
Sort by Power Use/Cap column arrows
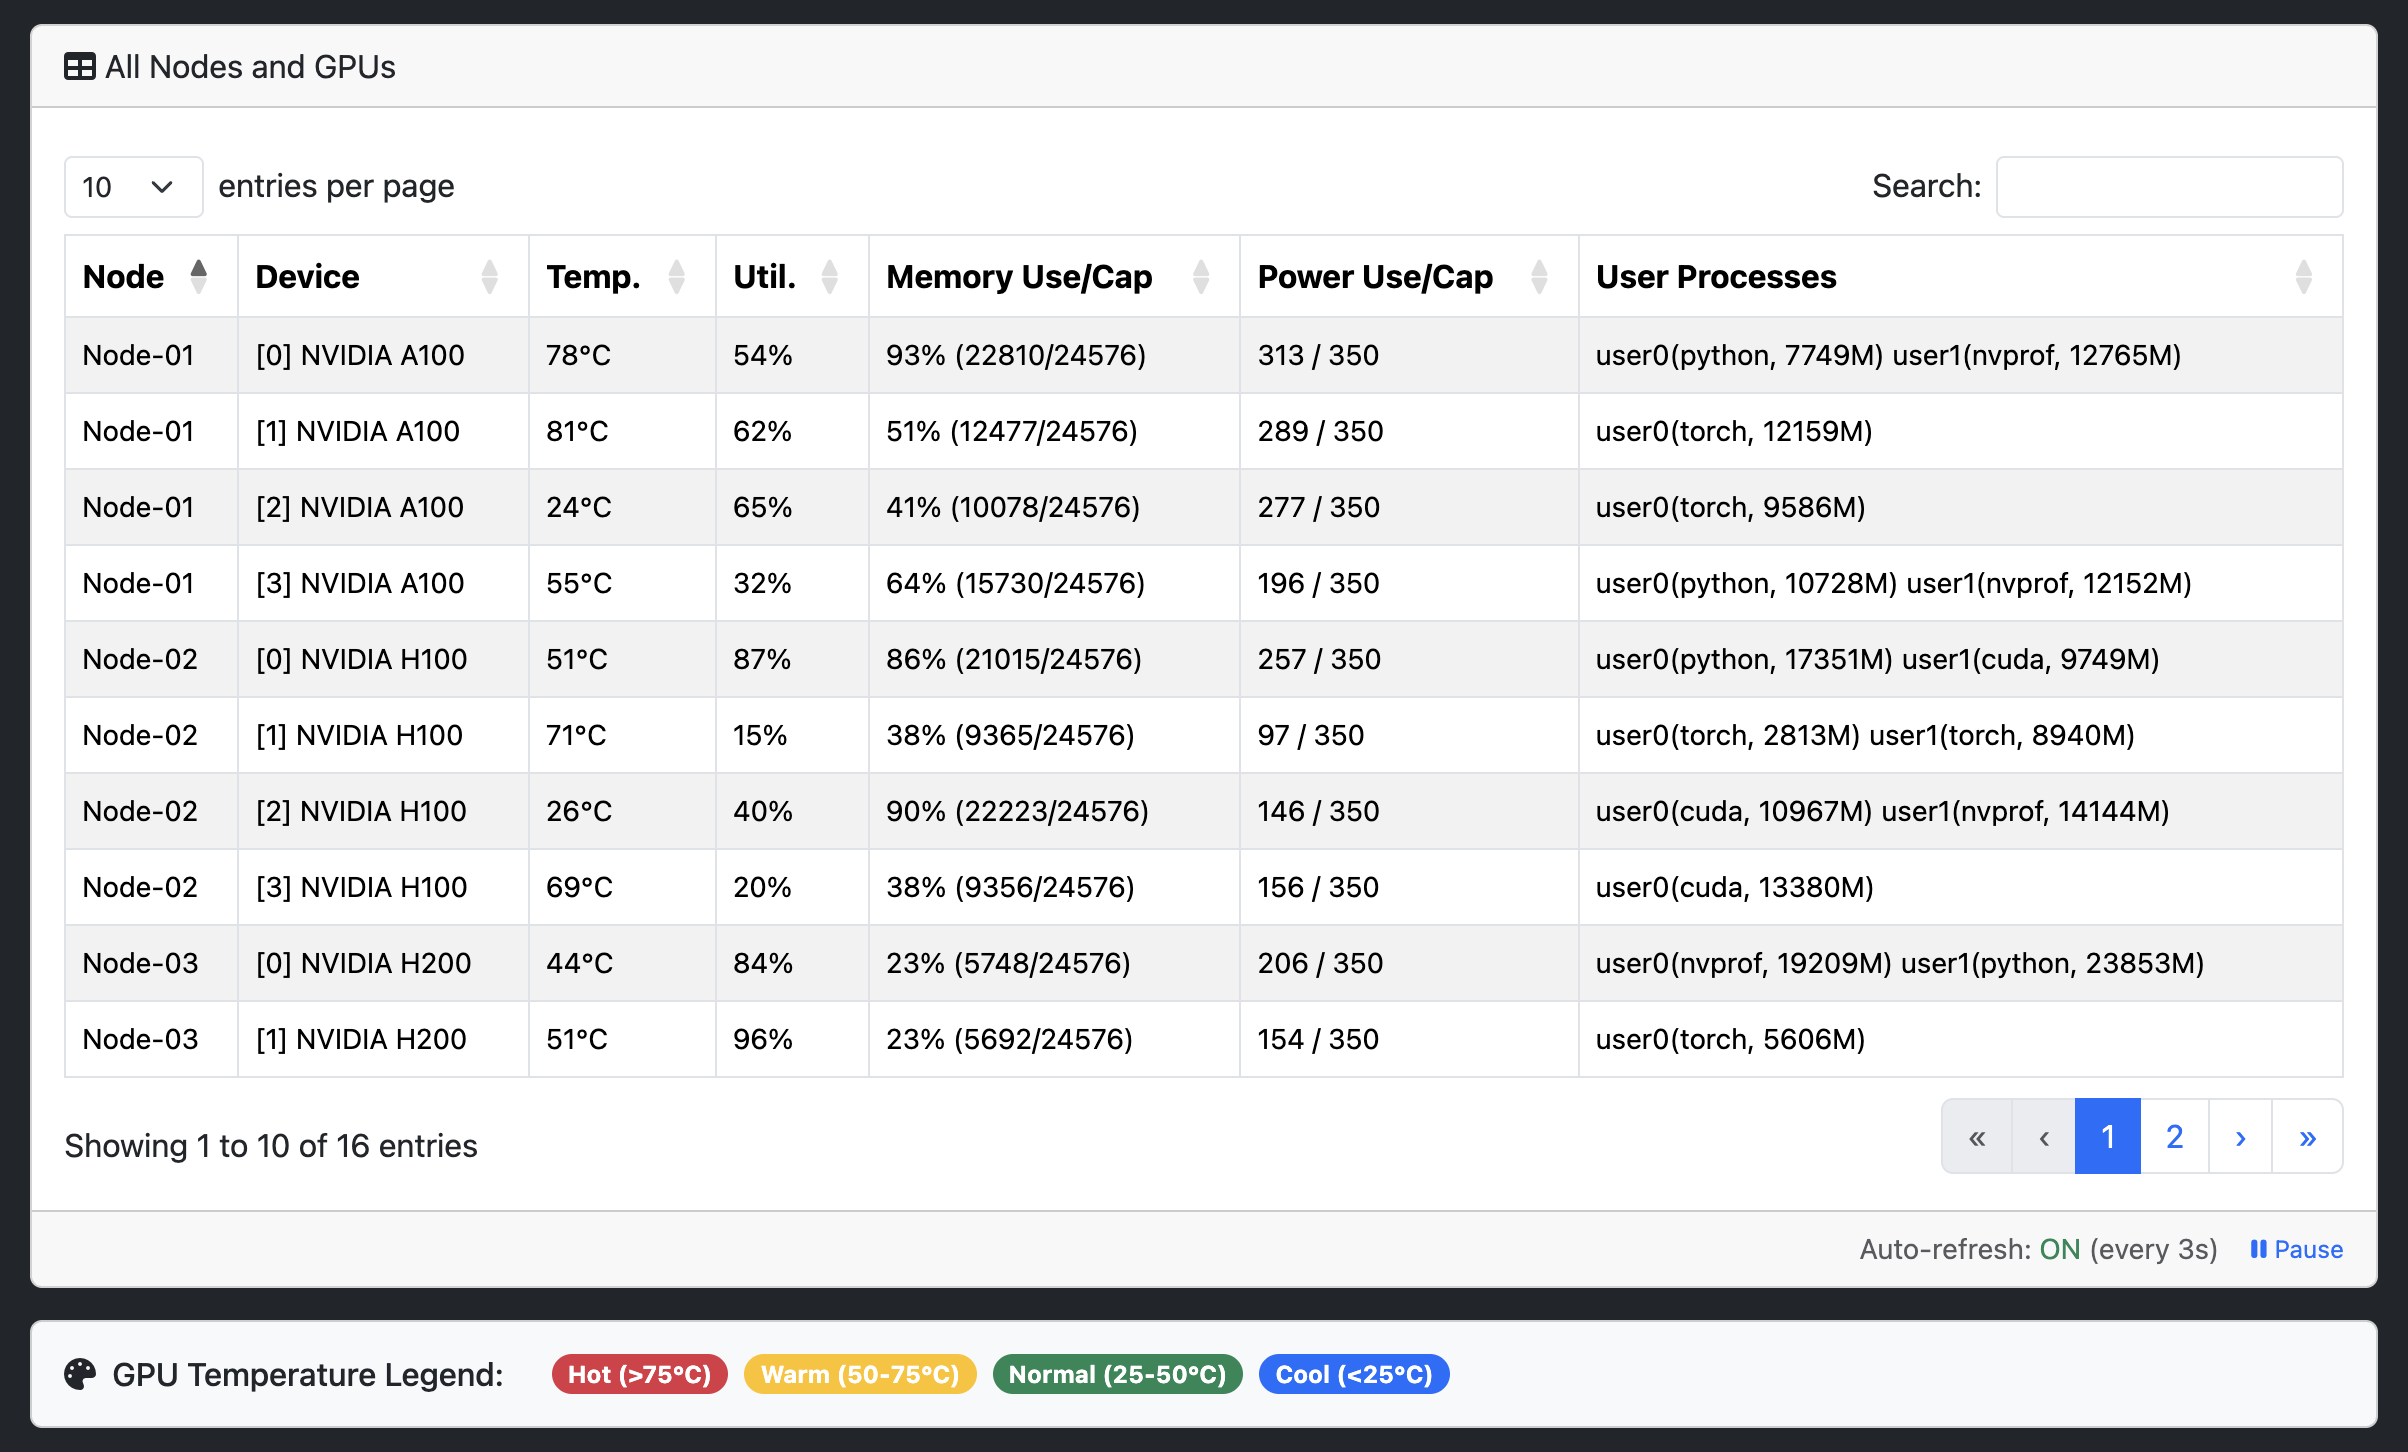tap(1539, 276)
